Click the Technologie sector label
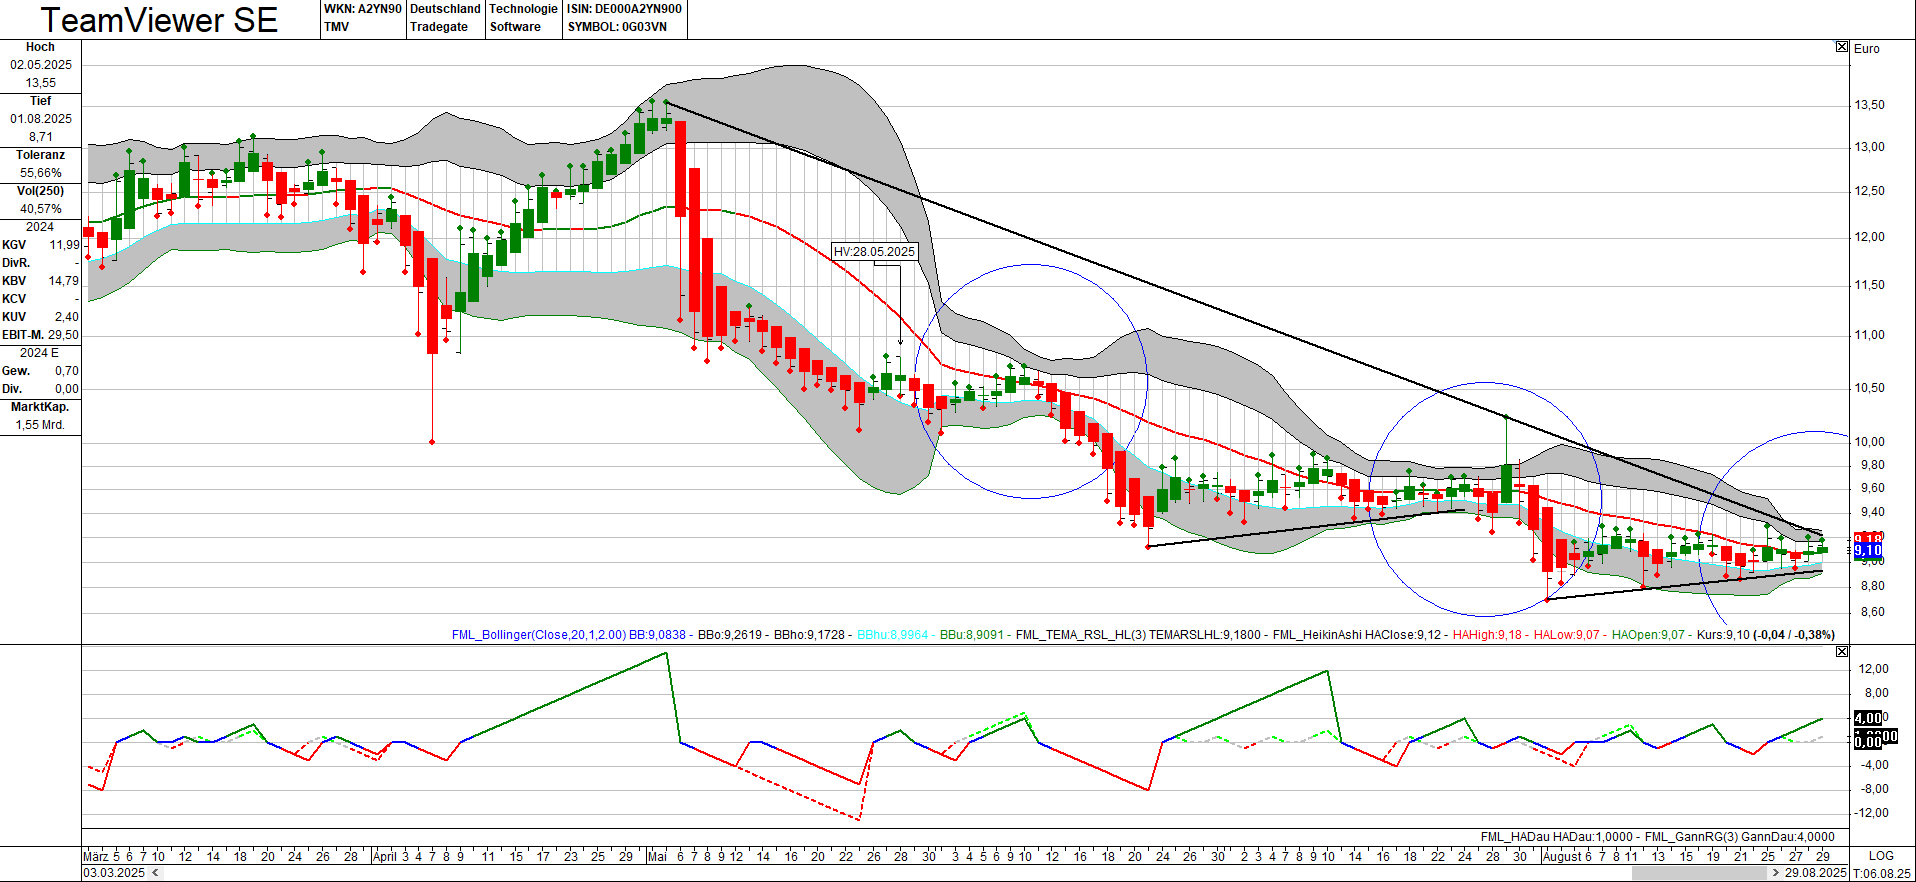Viewport: 1916px width, 882px height. point(523,9)
